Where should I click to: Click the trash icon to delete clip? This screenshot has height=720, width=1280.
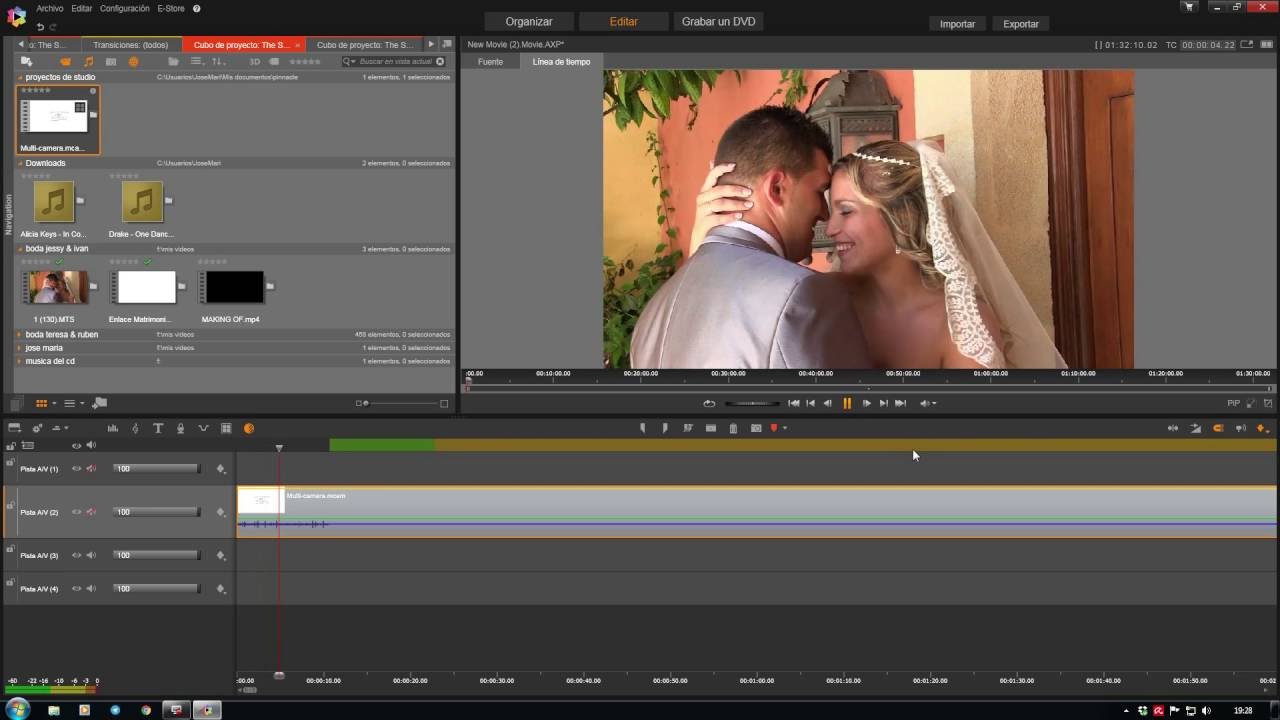733,428
